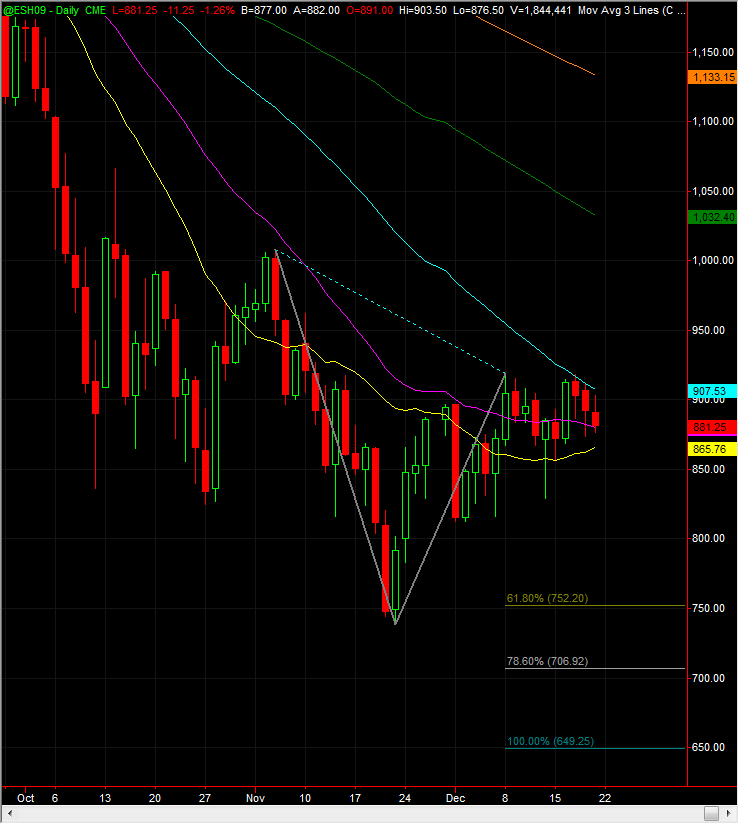Click the 10 date axis label
738x824 pixels.
coord(305,798)
